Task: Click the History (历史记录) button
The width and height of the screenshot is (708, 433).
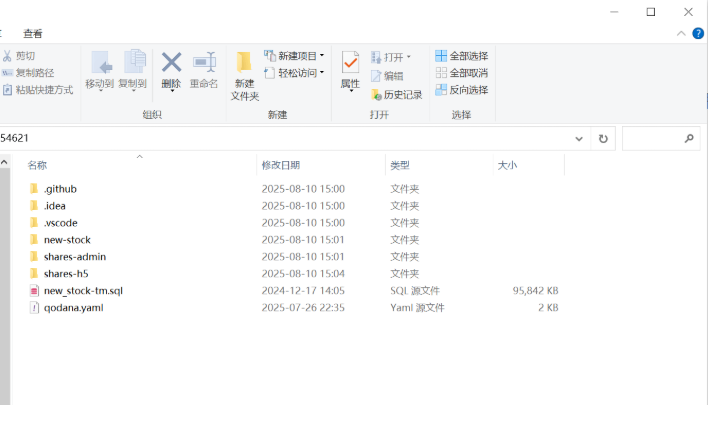Action: pos(396,94)
